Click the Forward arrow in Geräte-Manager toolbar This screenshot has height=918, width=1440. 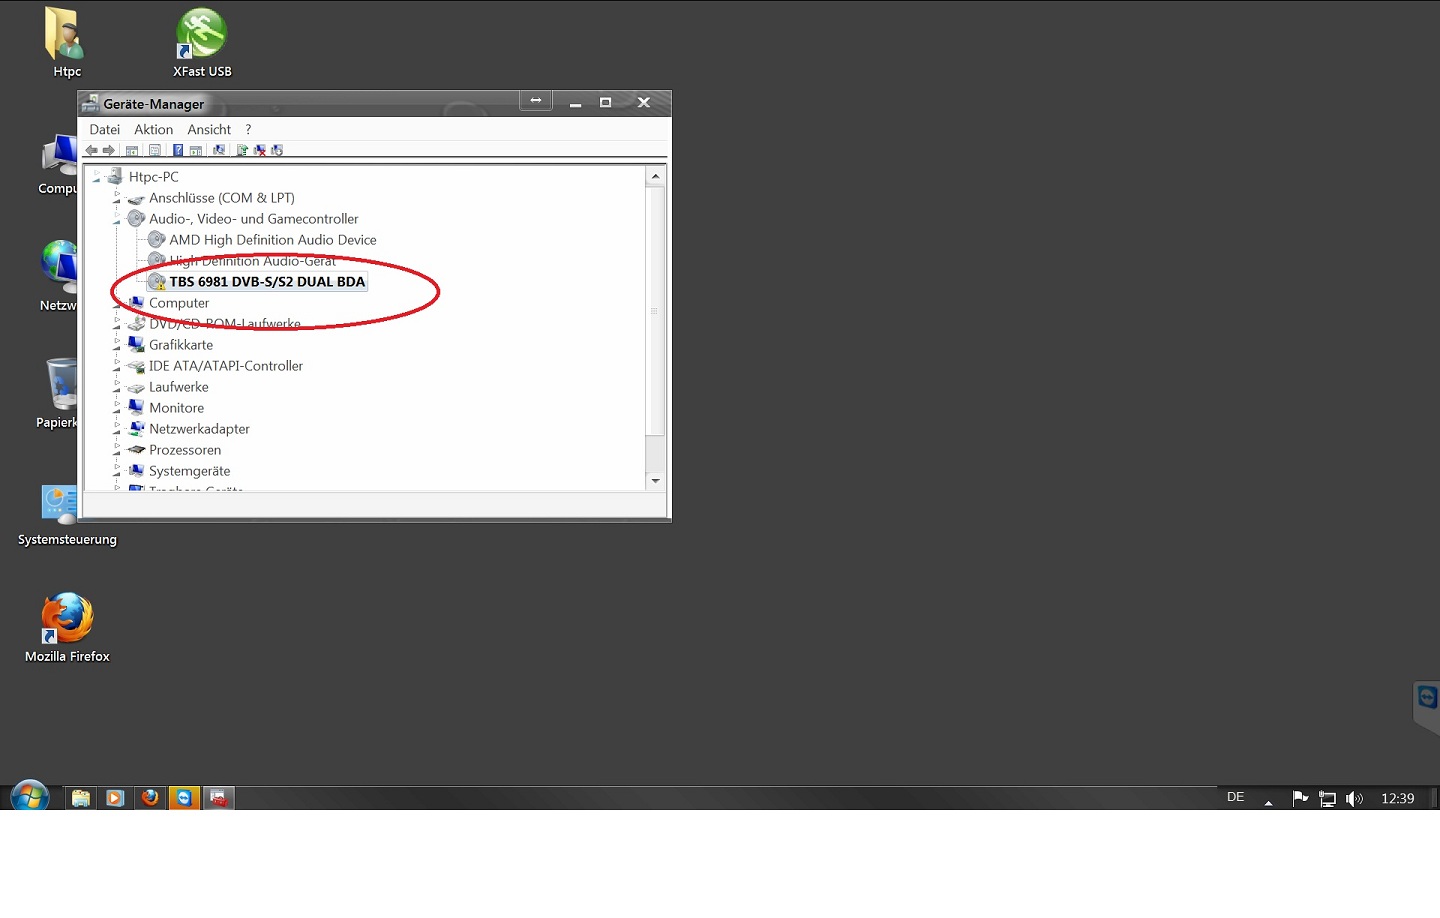[x=108, y=150]
